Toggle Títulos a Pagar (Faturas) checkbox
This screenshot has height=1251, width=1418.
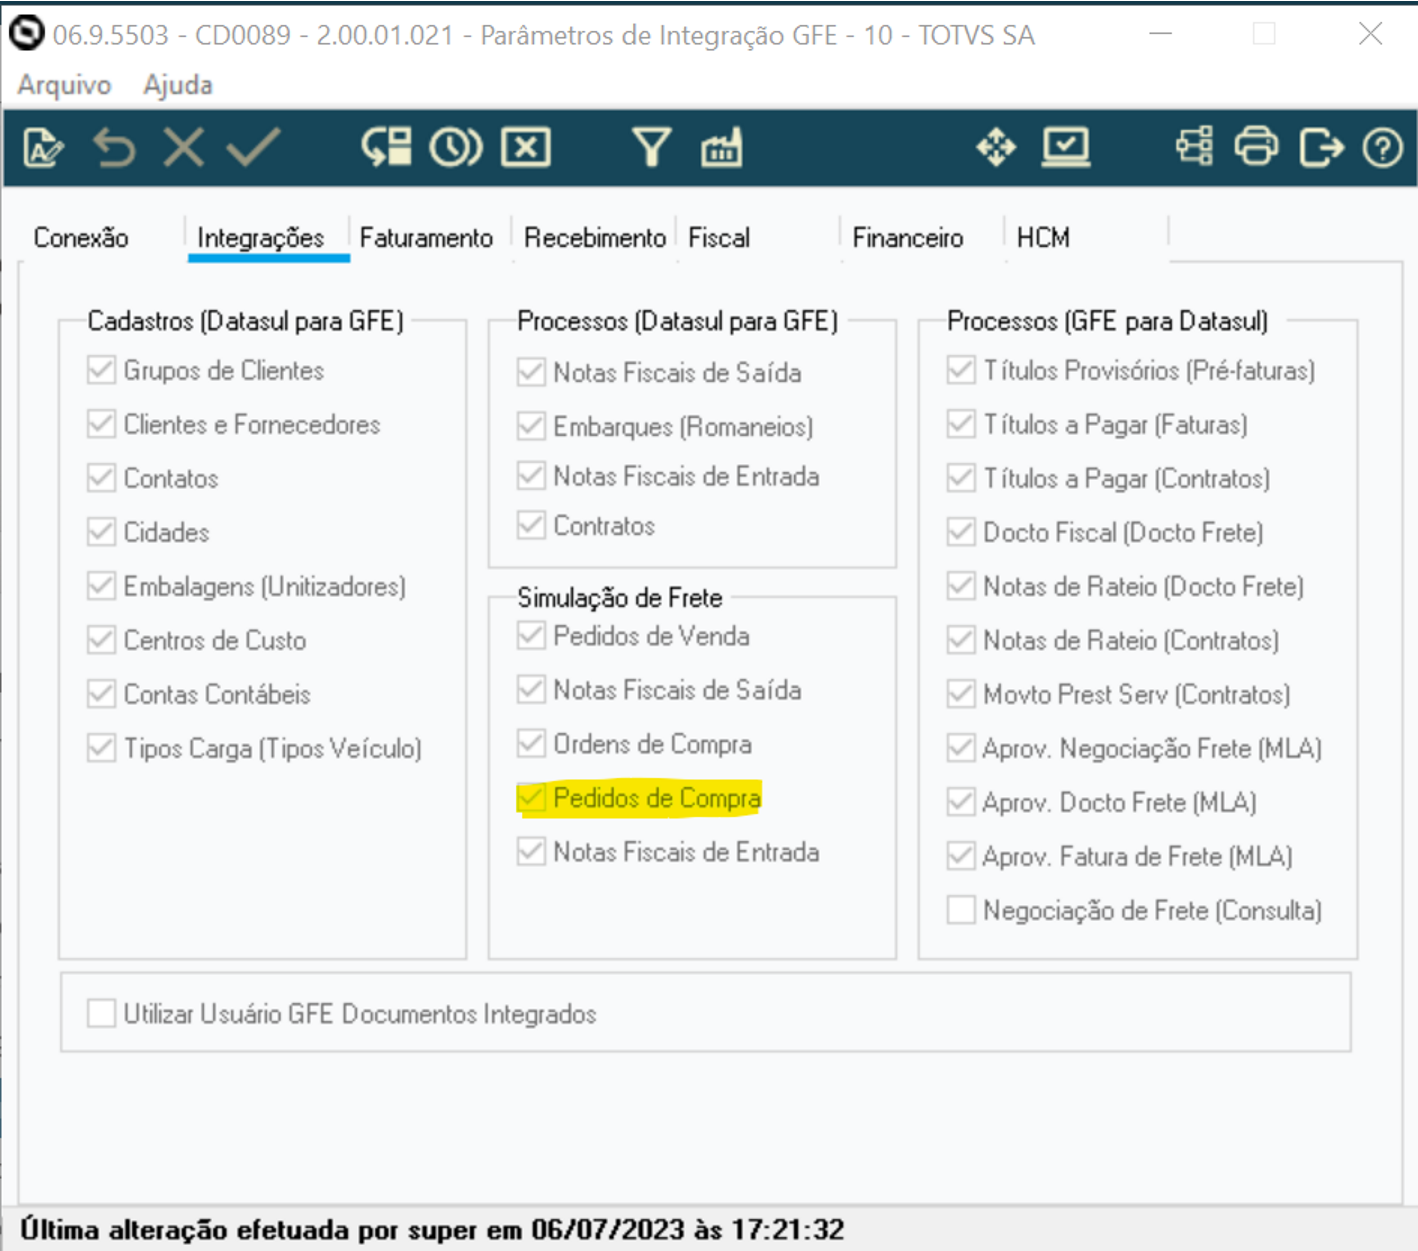coord(961,424)
